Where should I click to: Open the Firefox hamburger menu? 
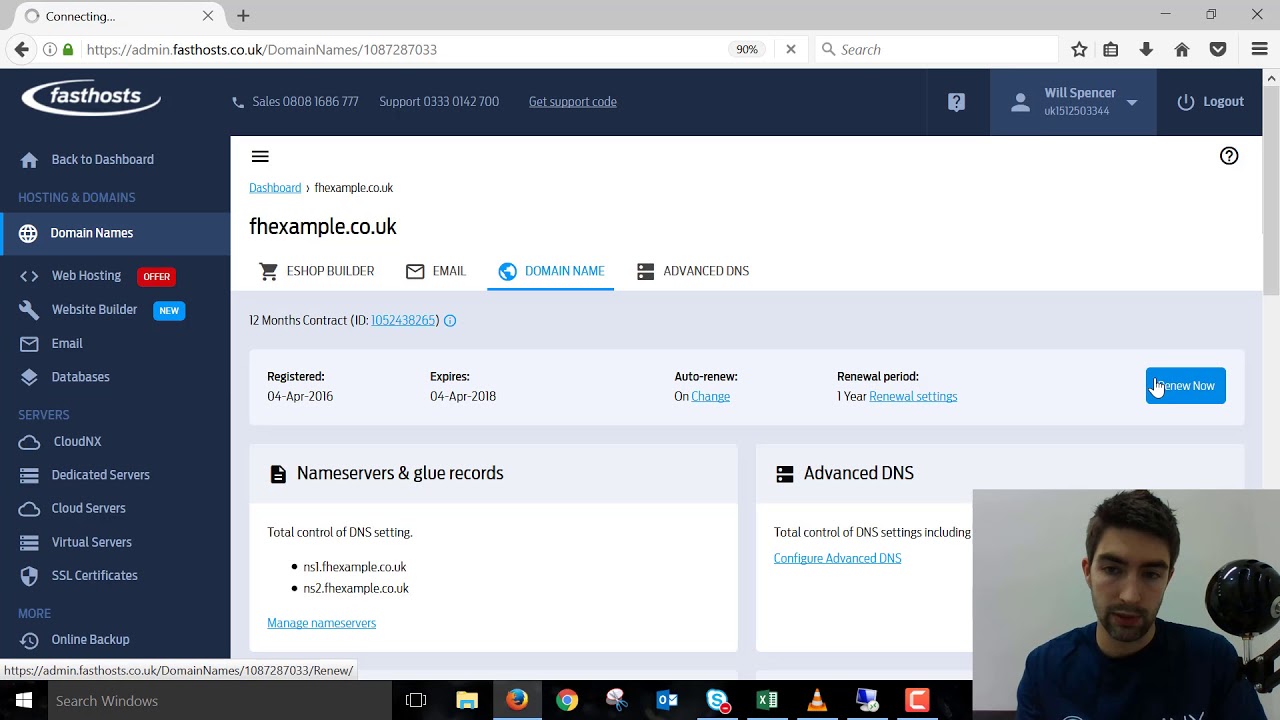1260,49
